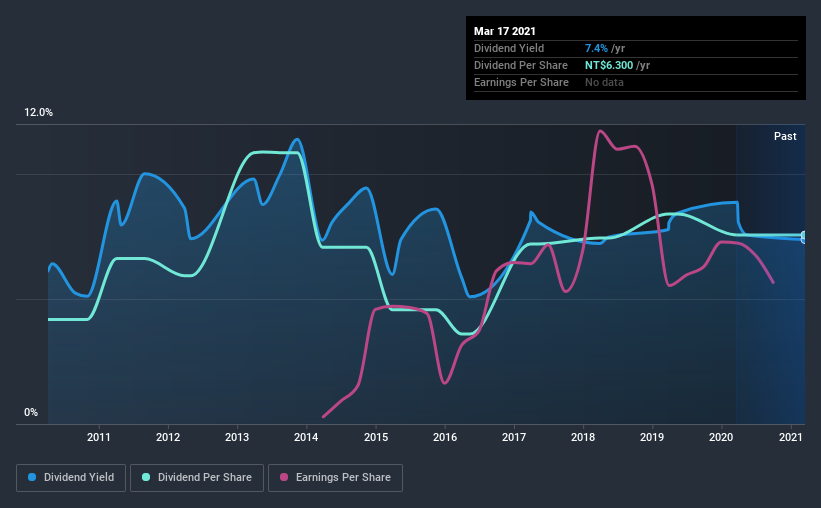Click the 2016 x-axis label
This screenshot has height=508, width=821.
(445, 437)
